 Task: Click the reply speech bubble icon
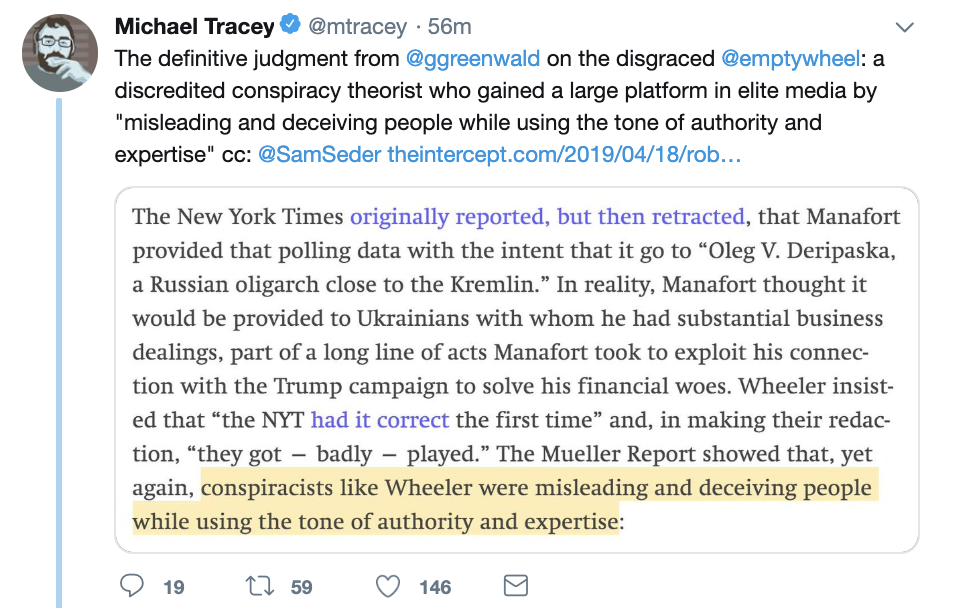131,586
